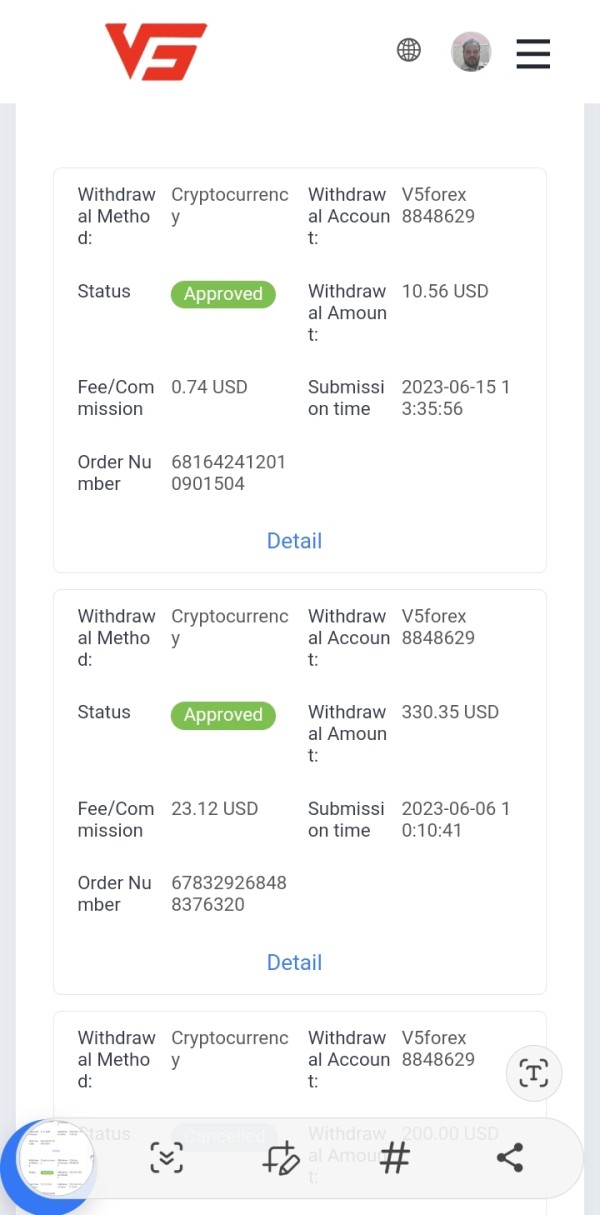This screenshot has width=600, height=1215.
Task: Share the screenshot via share icon
Action: tap(510, 1158)
